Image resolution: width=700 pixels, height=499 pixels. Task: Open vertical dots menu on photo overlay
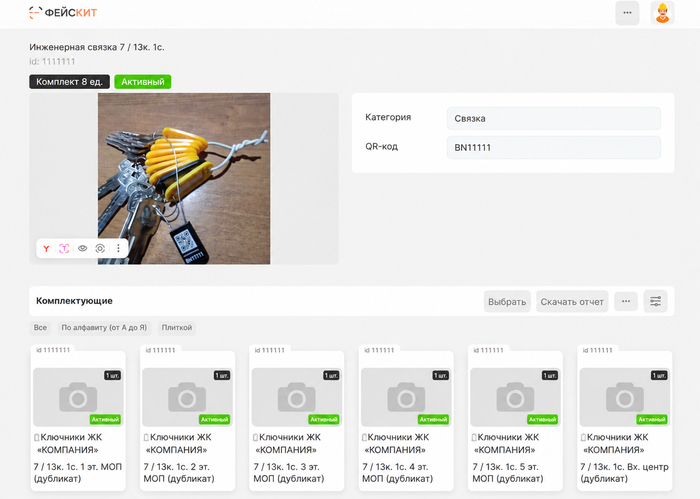pyautogui.click(x=118, y=249)
